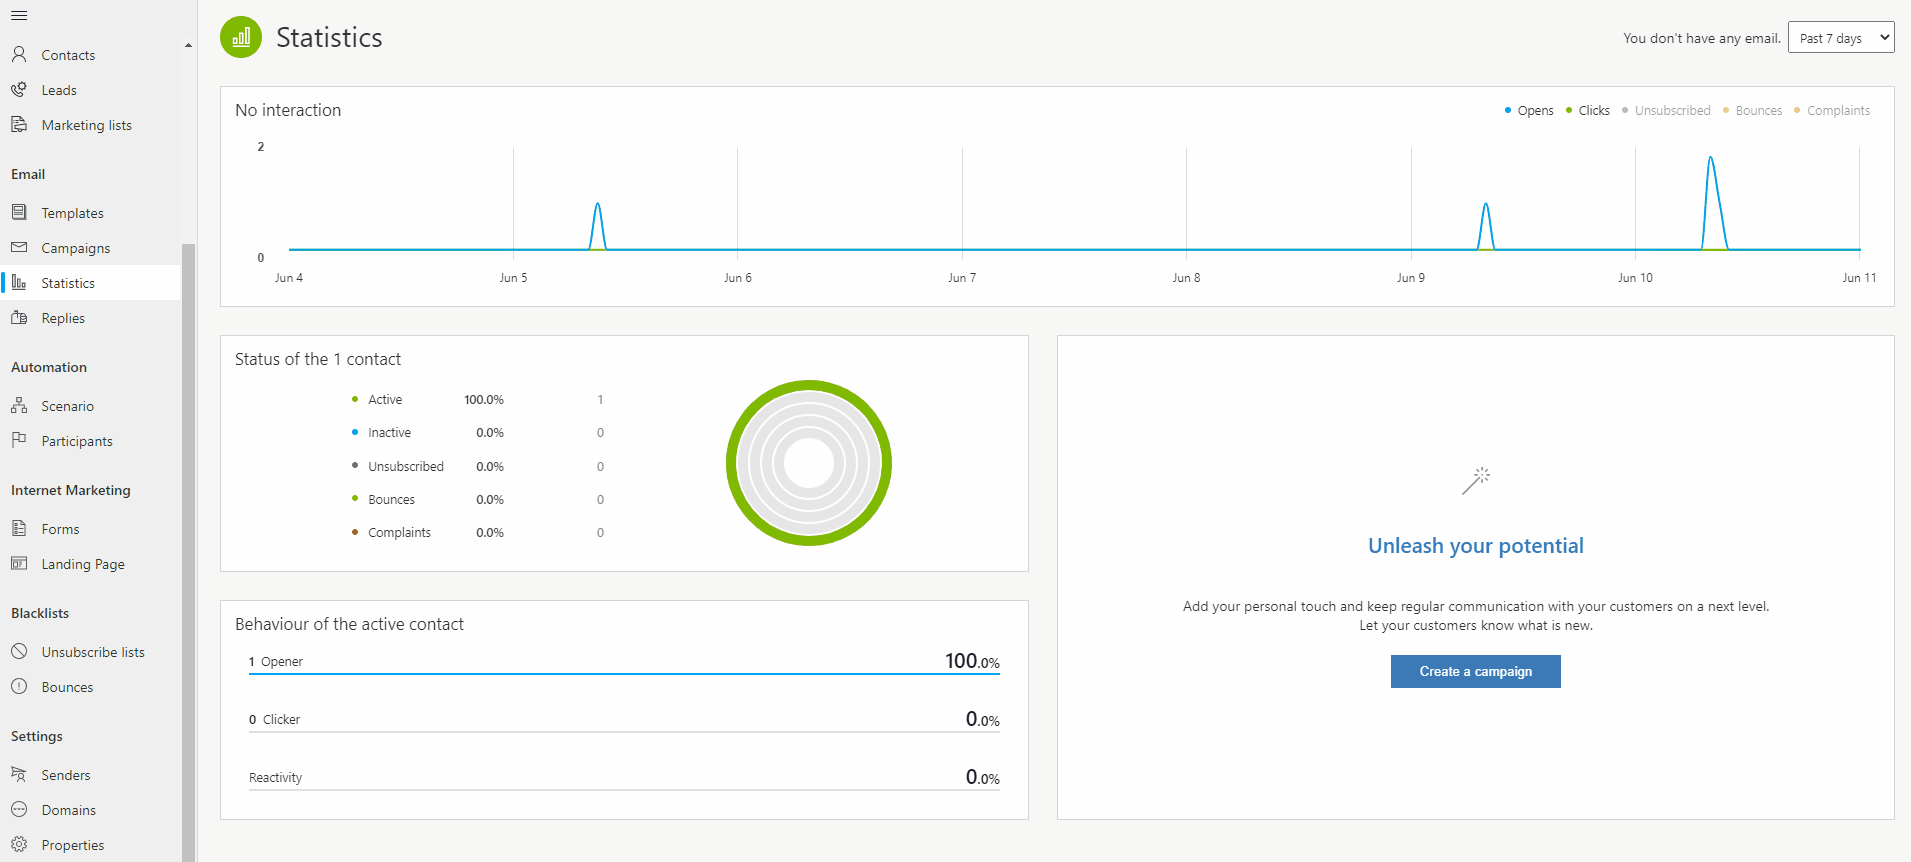The image size is (1911, 862).
Task: Click the green Statistics header icon
Action: (241, 37)
